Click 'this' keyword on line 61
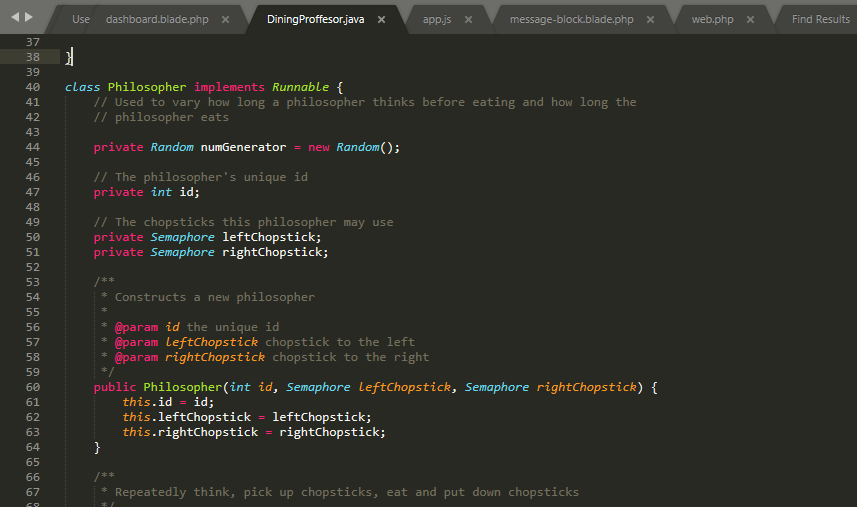 pyautogui.click(x=136, y=402)
